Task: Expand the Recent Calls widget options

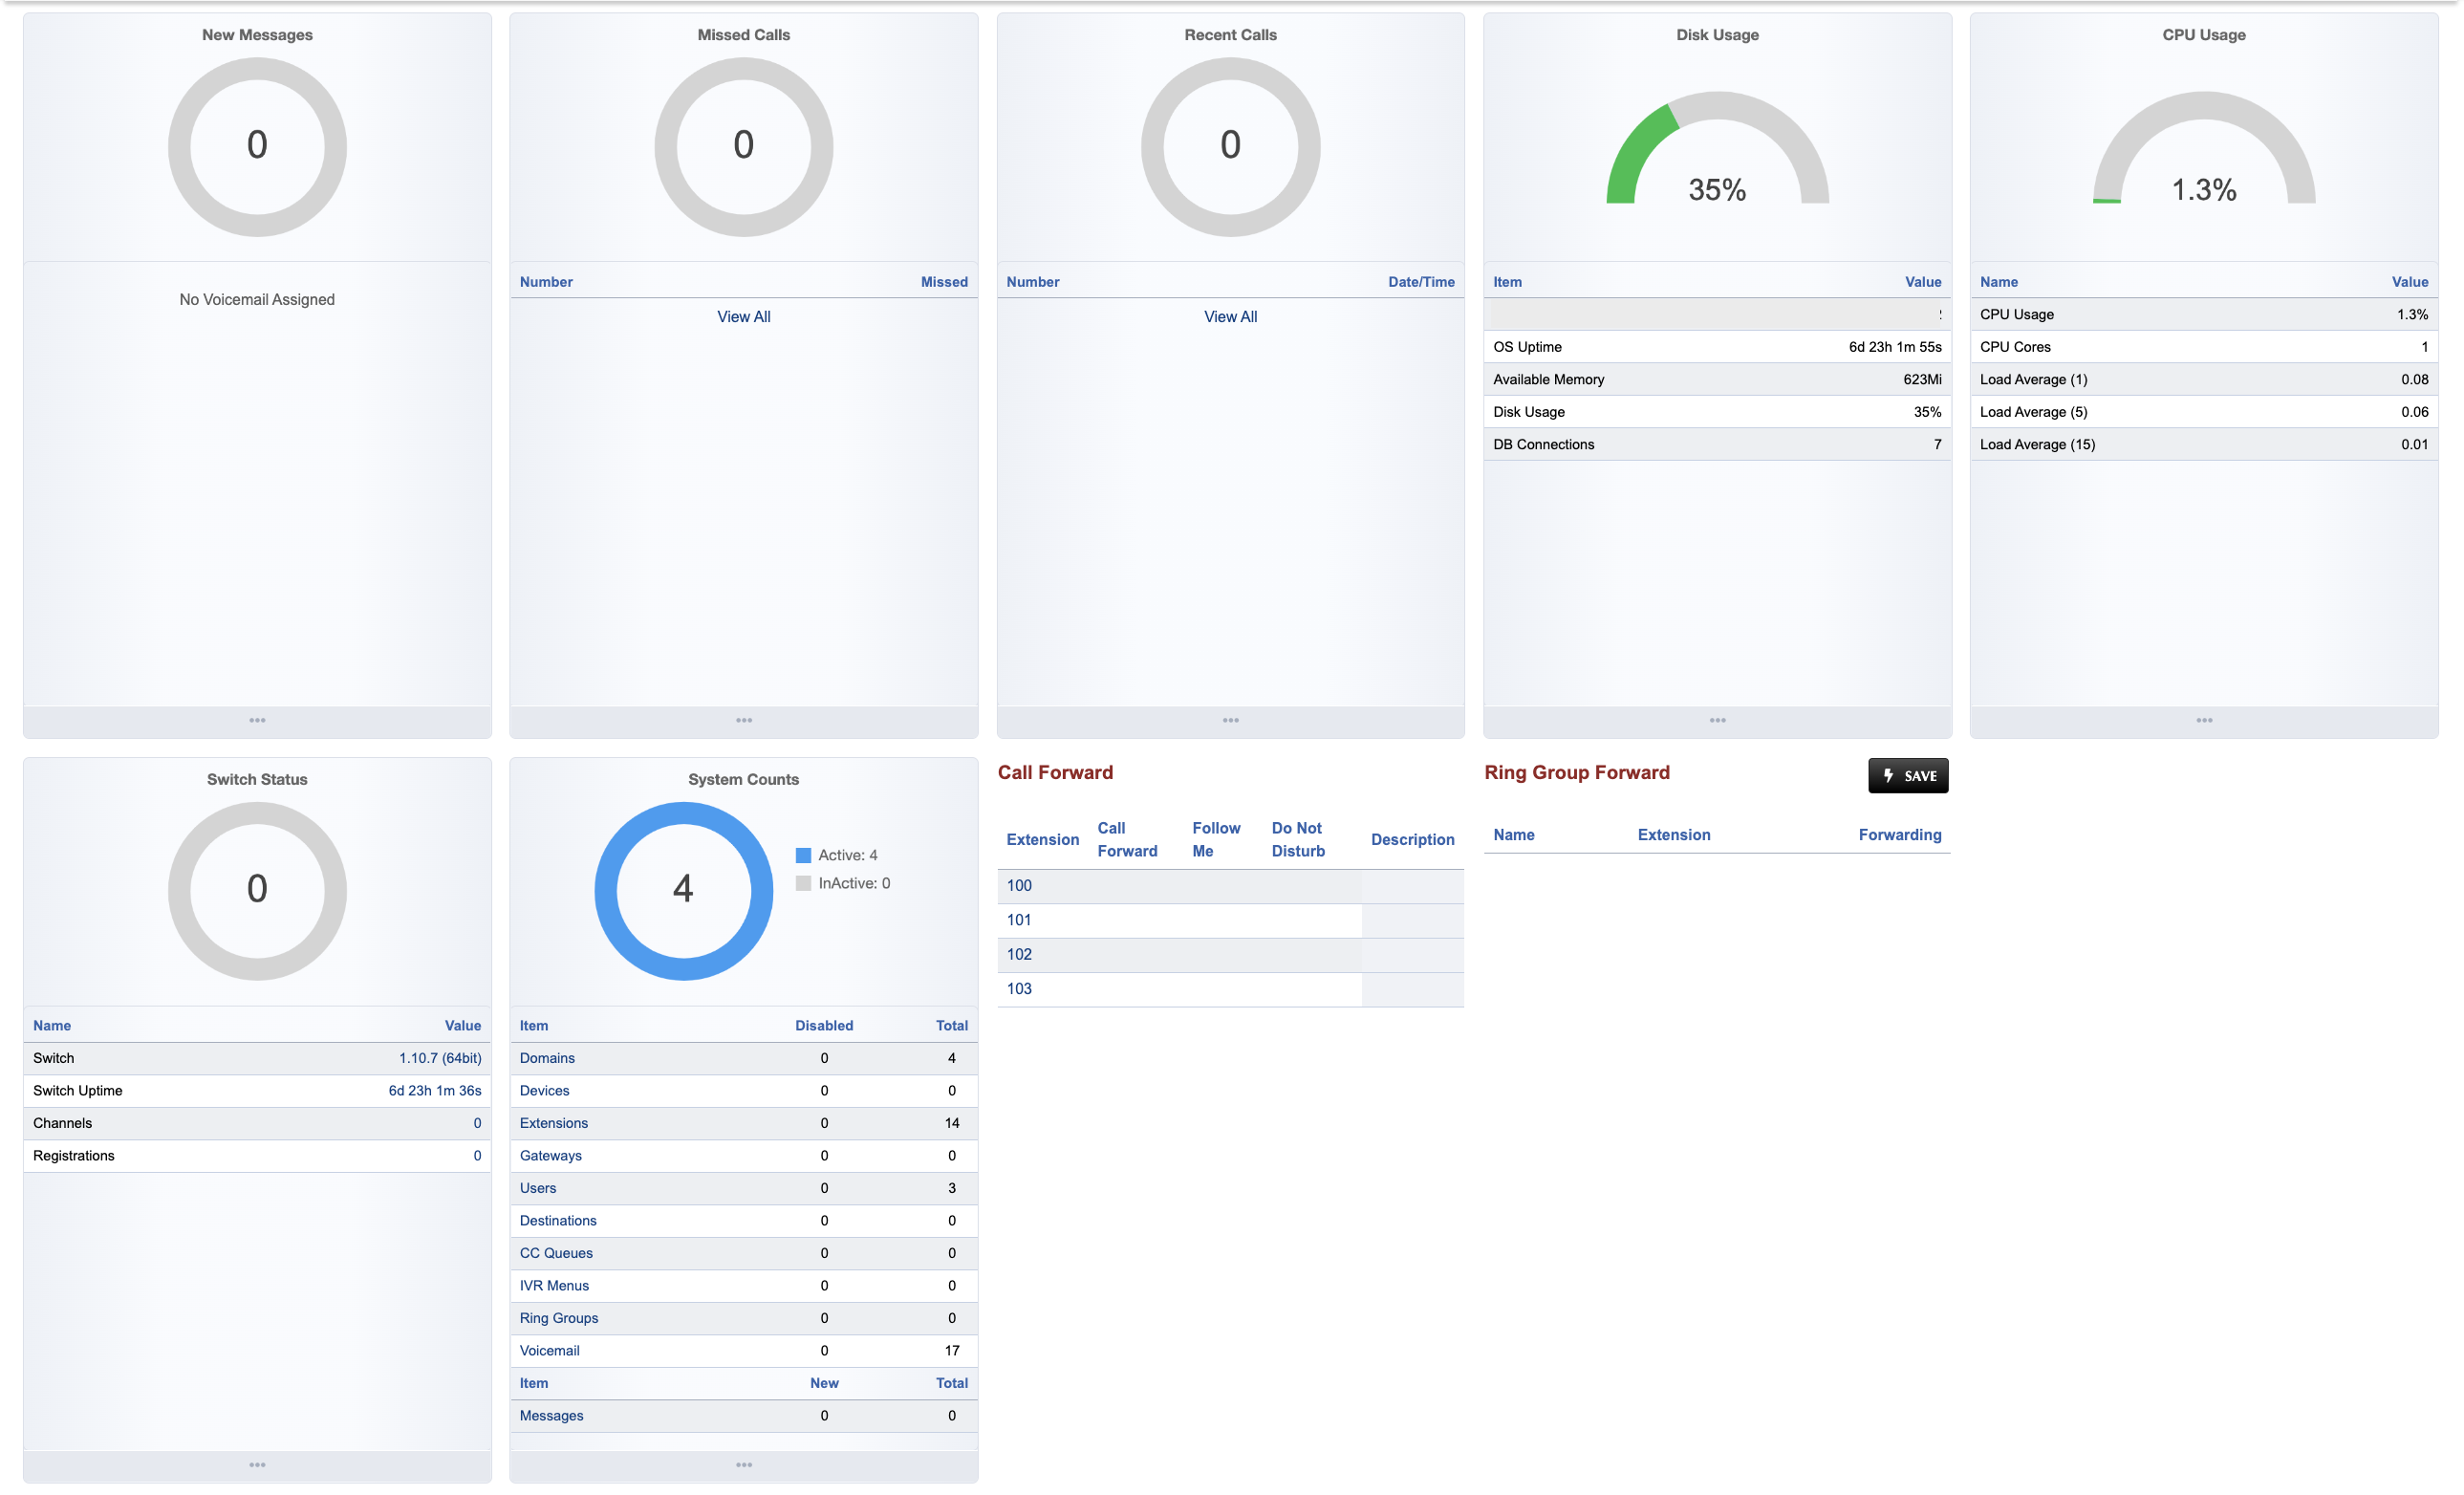Action: (1230, 720)
